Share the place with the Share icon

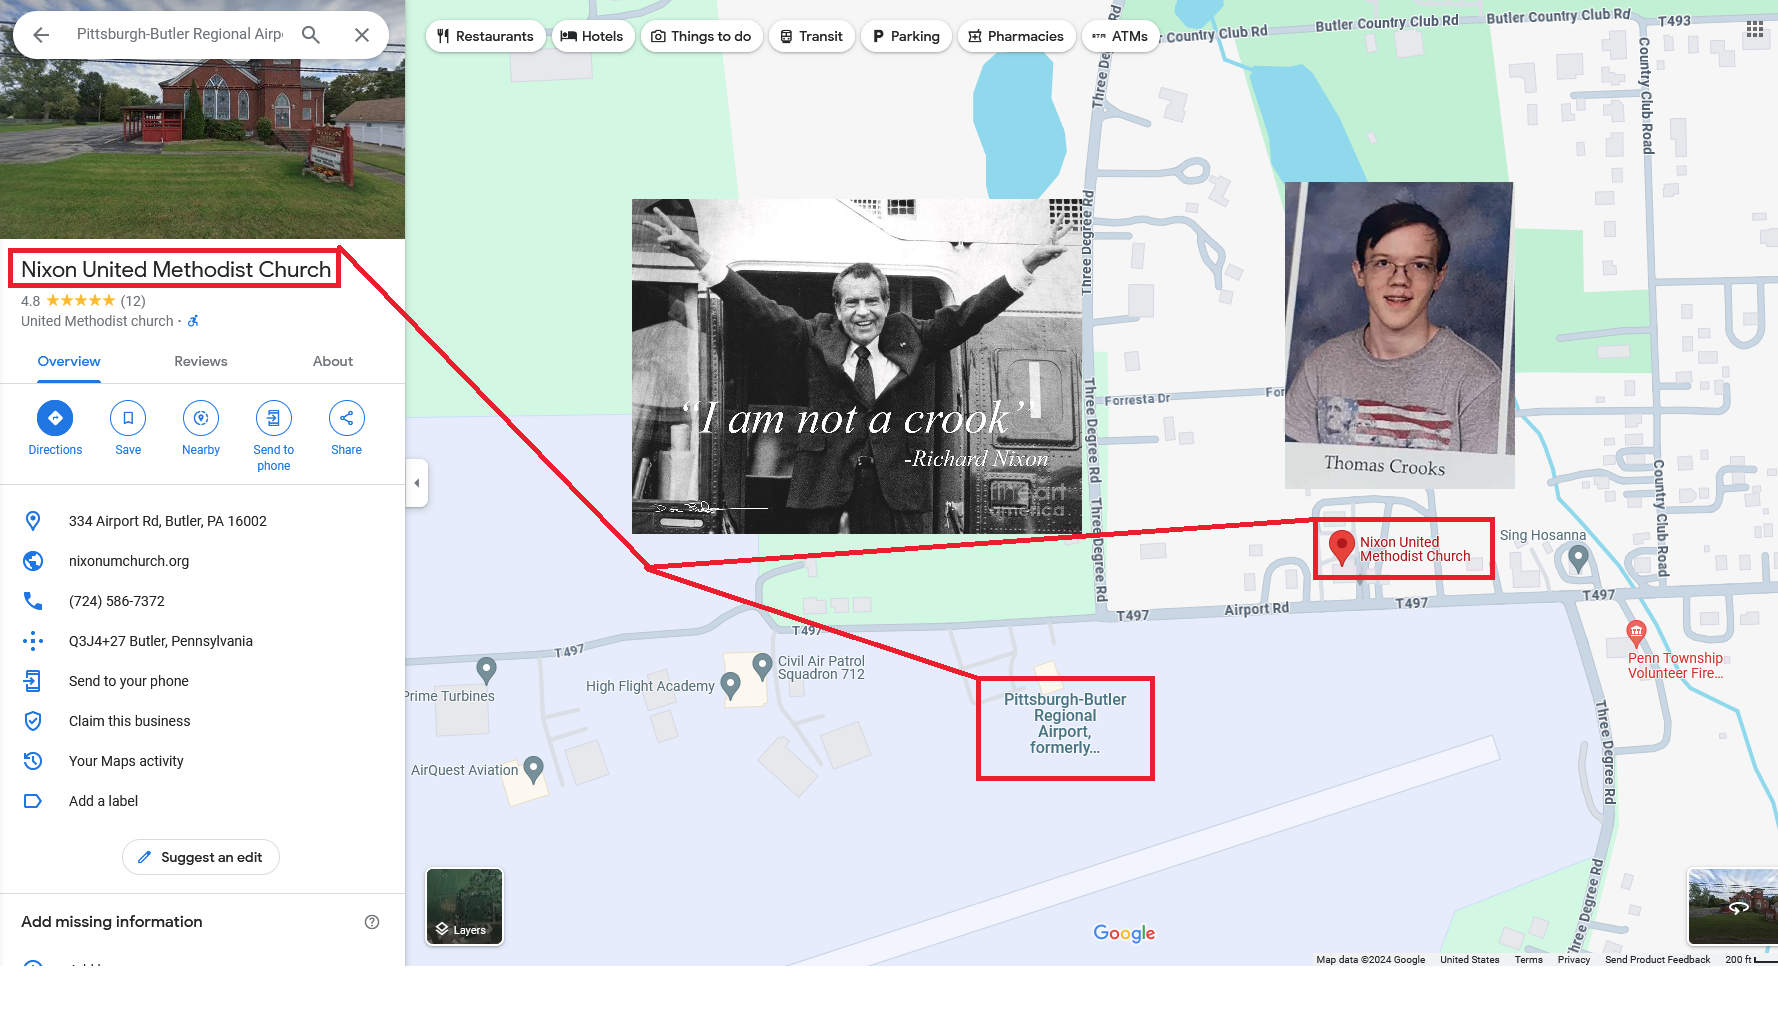pyautogui.click(x=347, y=418)
